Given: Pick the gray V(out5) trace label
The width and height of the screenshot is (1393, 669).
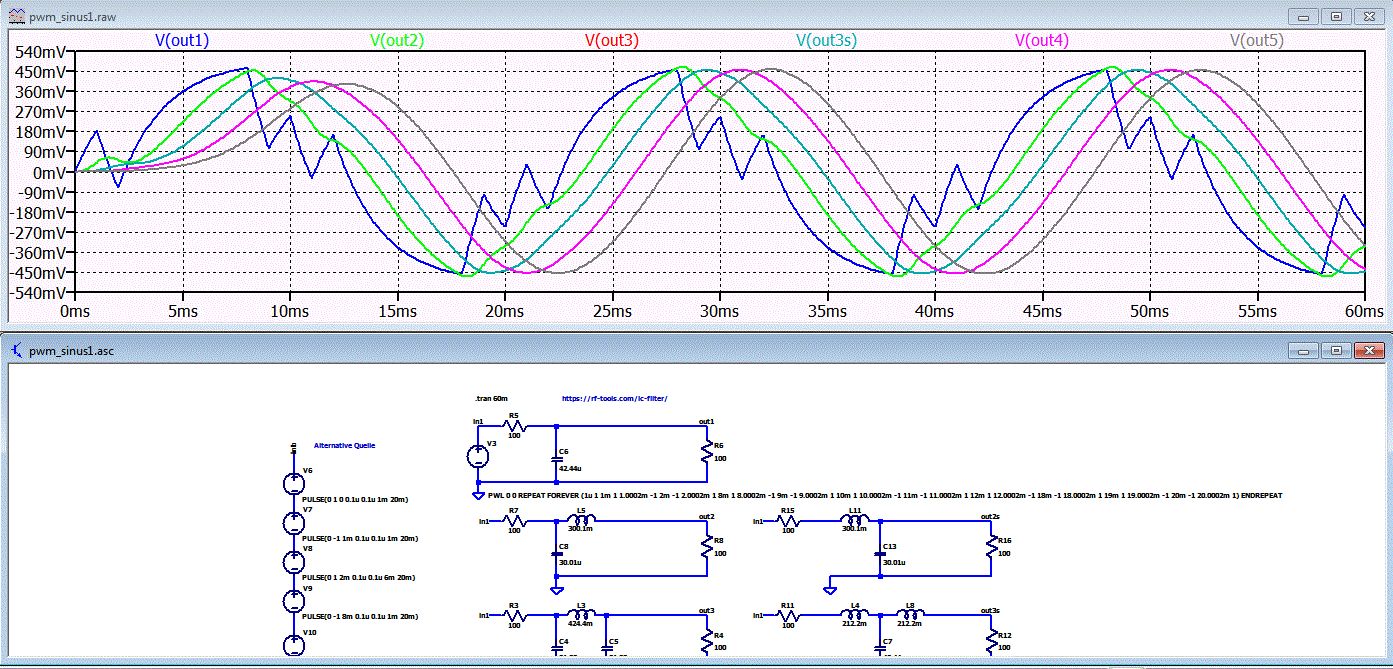Looking at the screenshot, I should [x=1256, y=41].
